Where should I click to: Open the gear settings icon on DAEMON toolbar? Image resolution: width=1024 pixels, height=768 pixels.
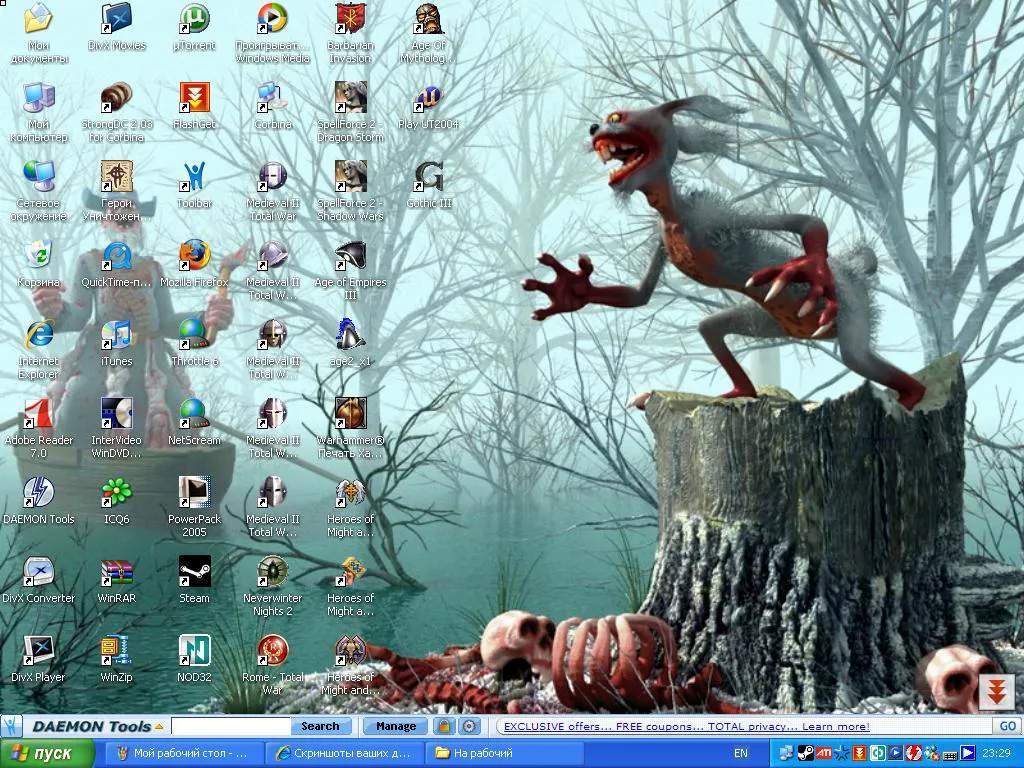click(469, 726)
